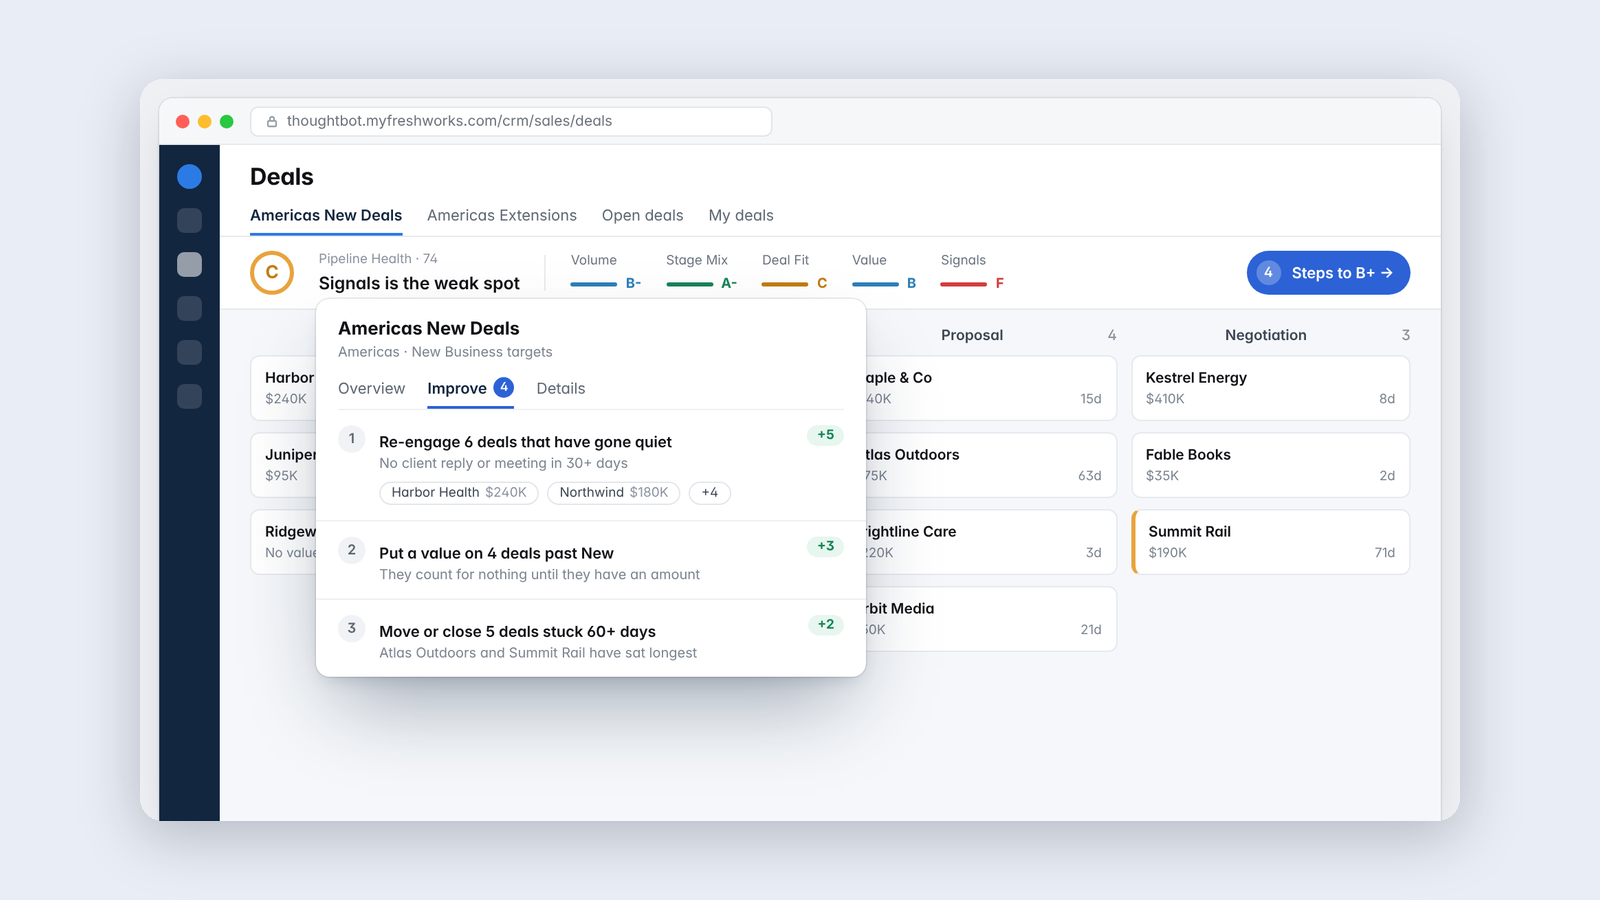
Task: Open the deal card dated 3d
Action: point(990,542)
